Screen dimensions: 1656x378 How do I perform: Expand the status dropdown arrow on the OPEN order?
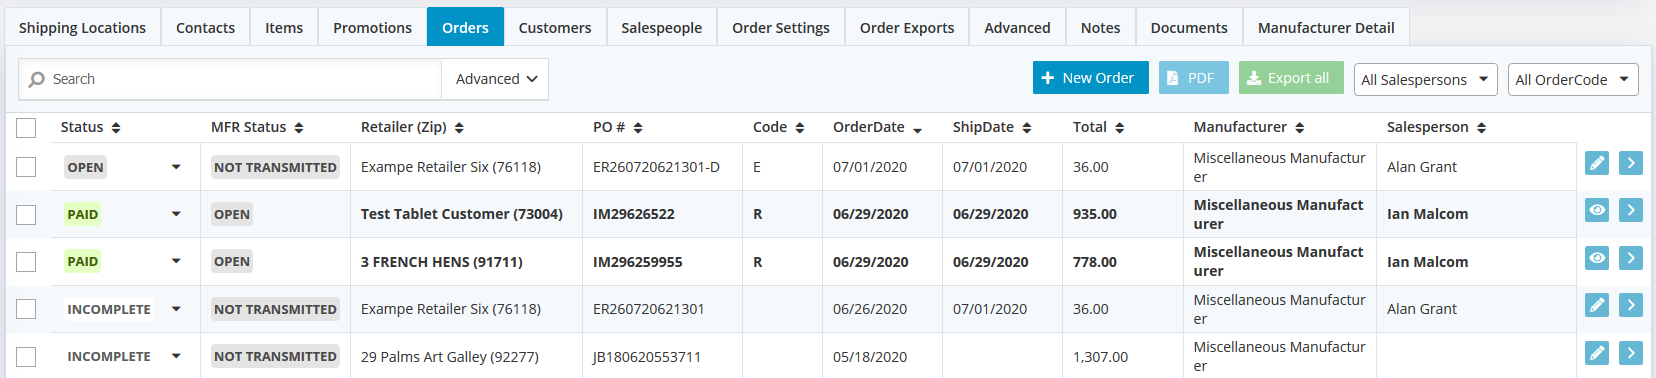pyautogui.click(x=176, y=167)
